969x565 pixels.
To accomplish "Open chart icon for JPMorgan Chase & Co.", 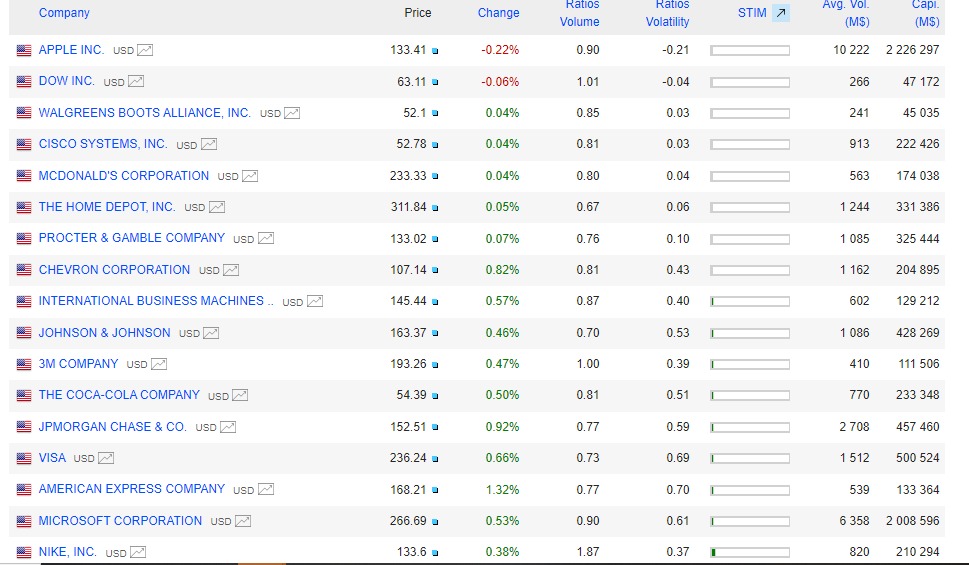I will click(228, 427).
